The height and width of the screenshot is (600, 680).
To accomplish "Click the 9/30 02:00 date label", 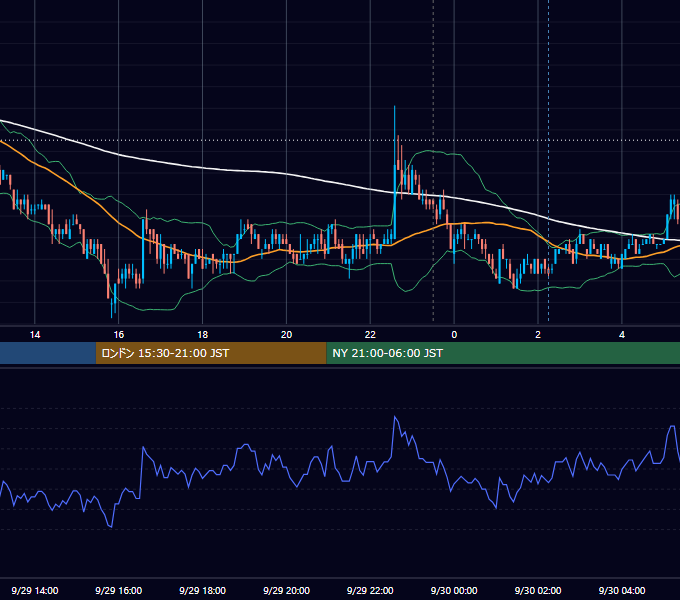I will tap(538, 590).
